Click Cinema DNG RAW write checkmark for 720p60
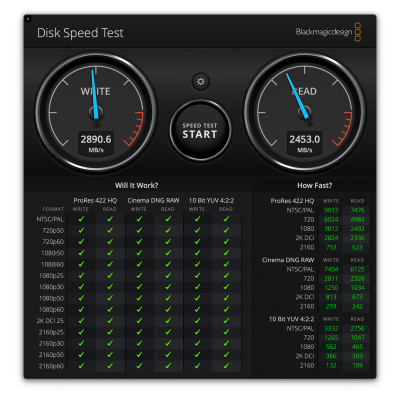 pyautogui.click(x=139, y=242)
